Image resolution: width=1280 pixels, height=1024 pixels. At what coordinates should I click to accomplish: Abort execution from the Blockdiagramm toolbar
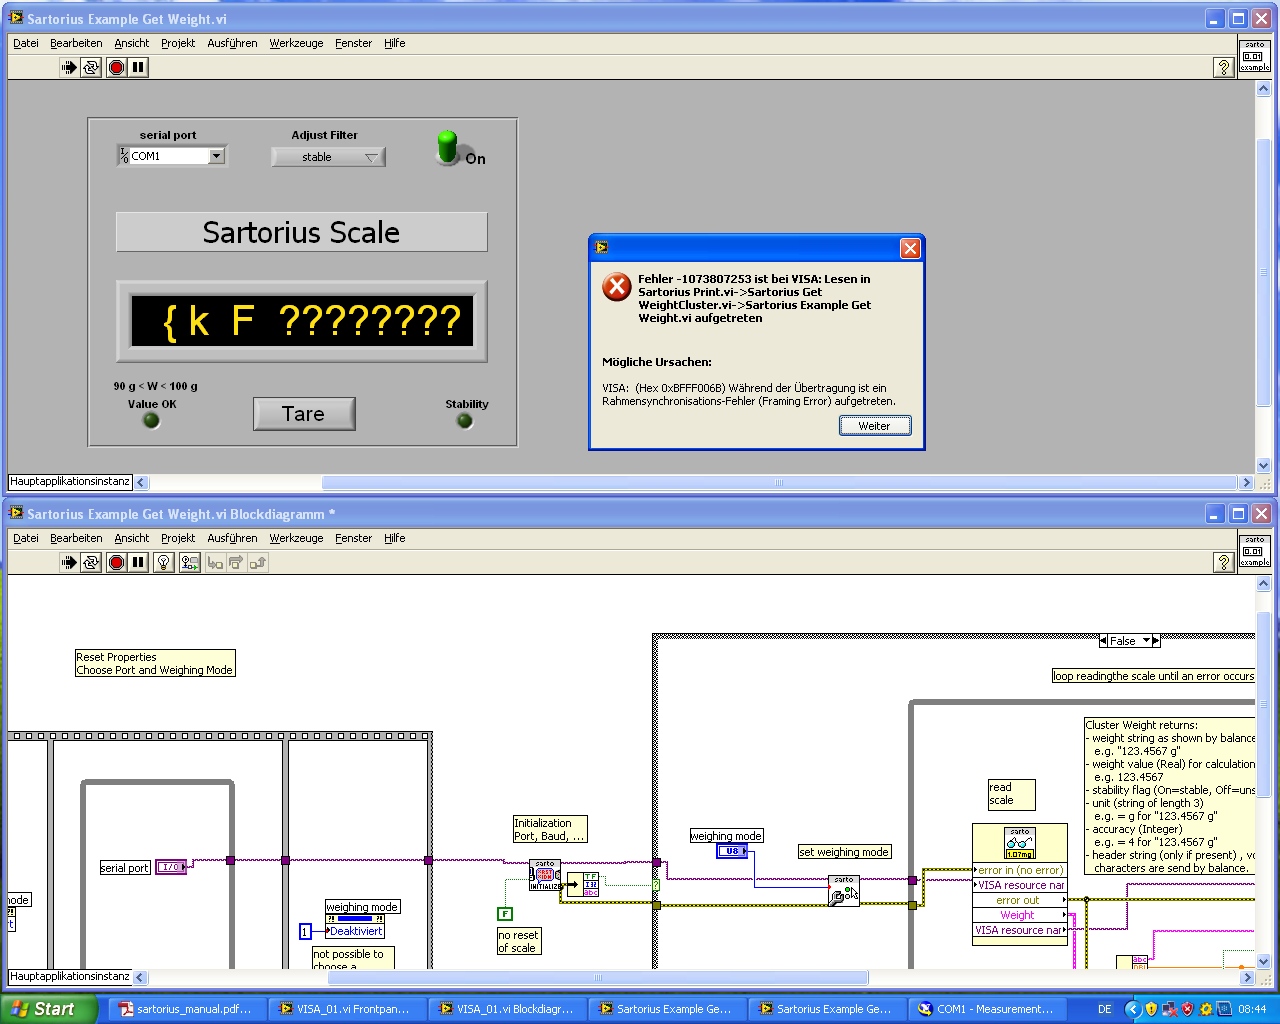(x=116, y=562)
